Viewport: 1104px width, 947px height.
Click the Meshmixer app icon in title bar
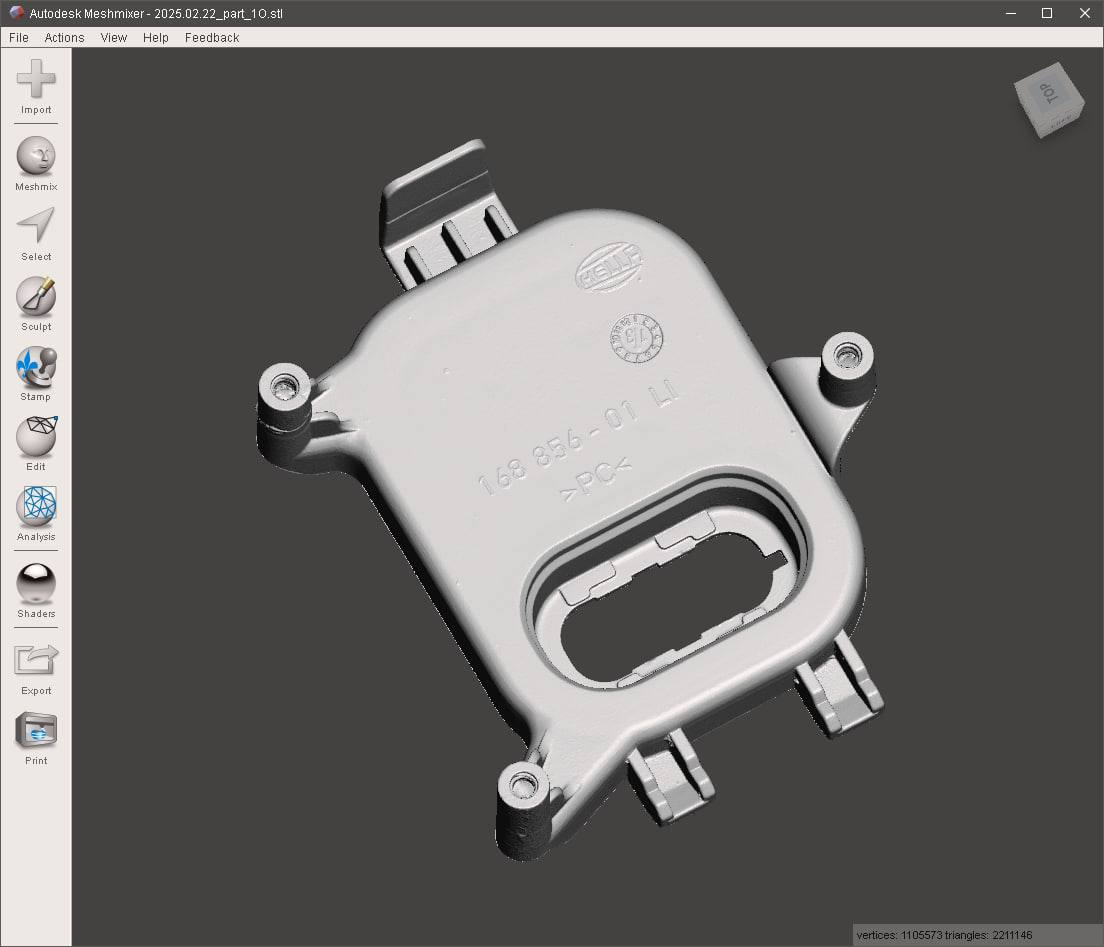click(16, 13)
